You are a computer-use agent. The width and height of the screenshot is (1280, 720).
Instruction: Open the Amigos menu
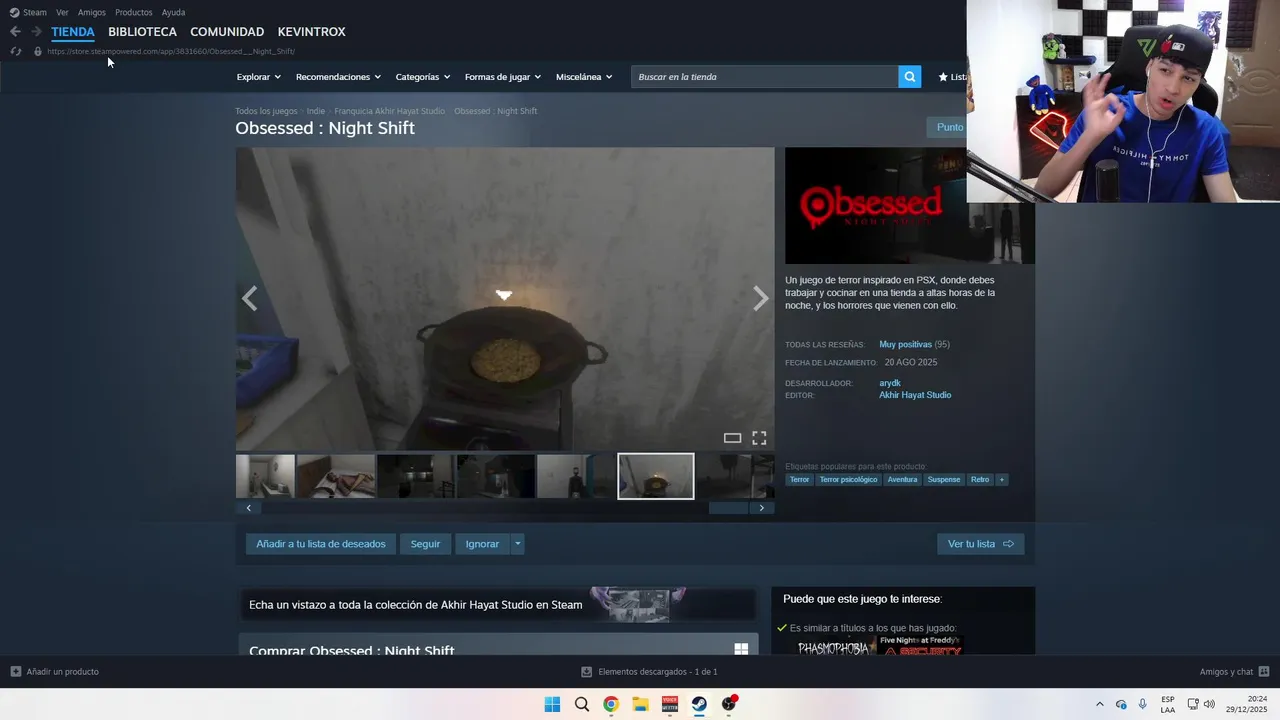pos(92,13)
